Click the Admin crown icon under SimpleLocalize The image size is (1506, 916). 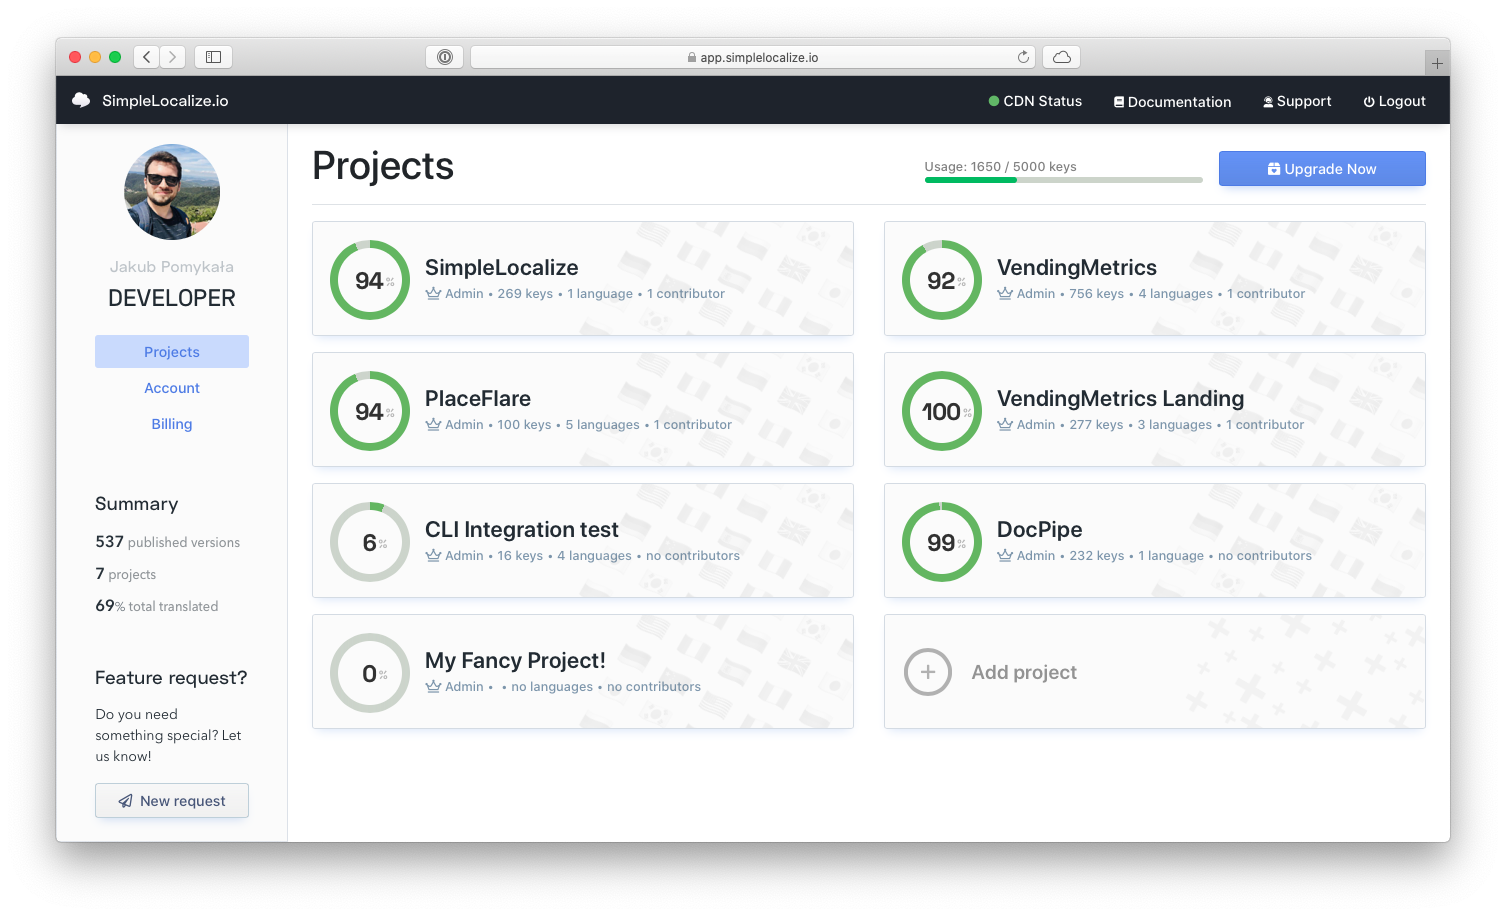point(433,293)
